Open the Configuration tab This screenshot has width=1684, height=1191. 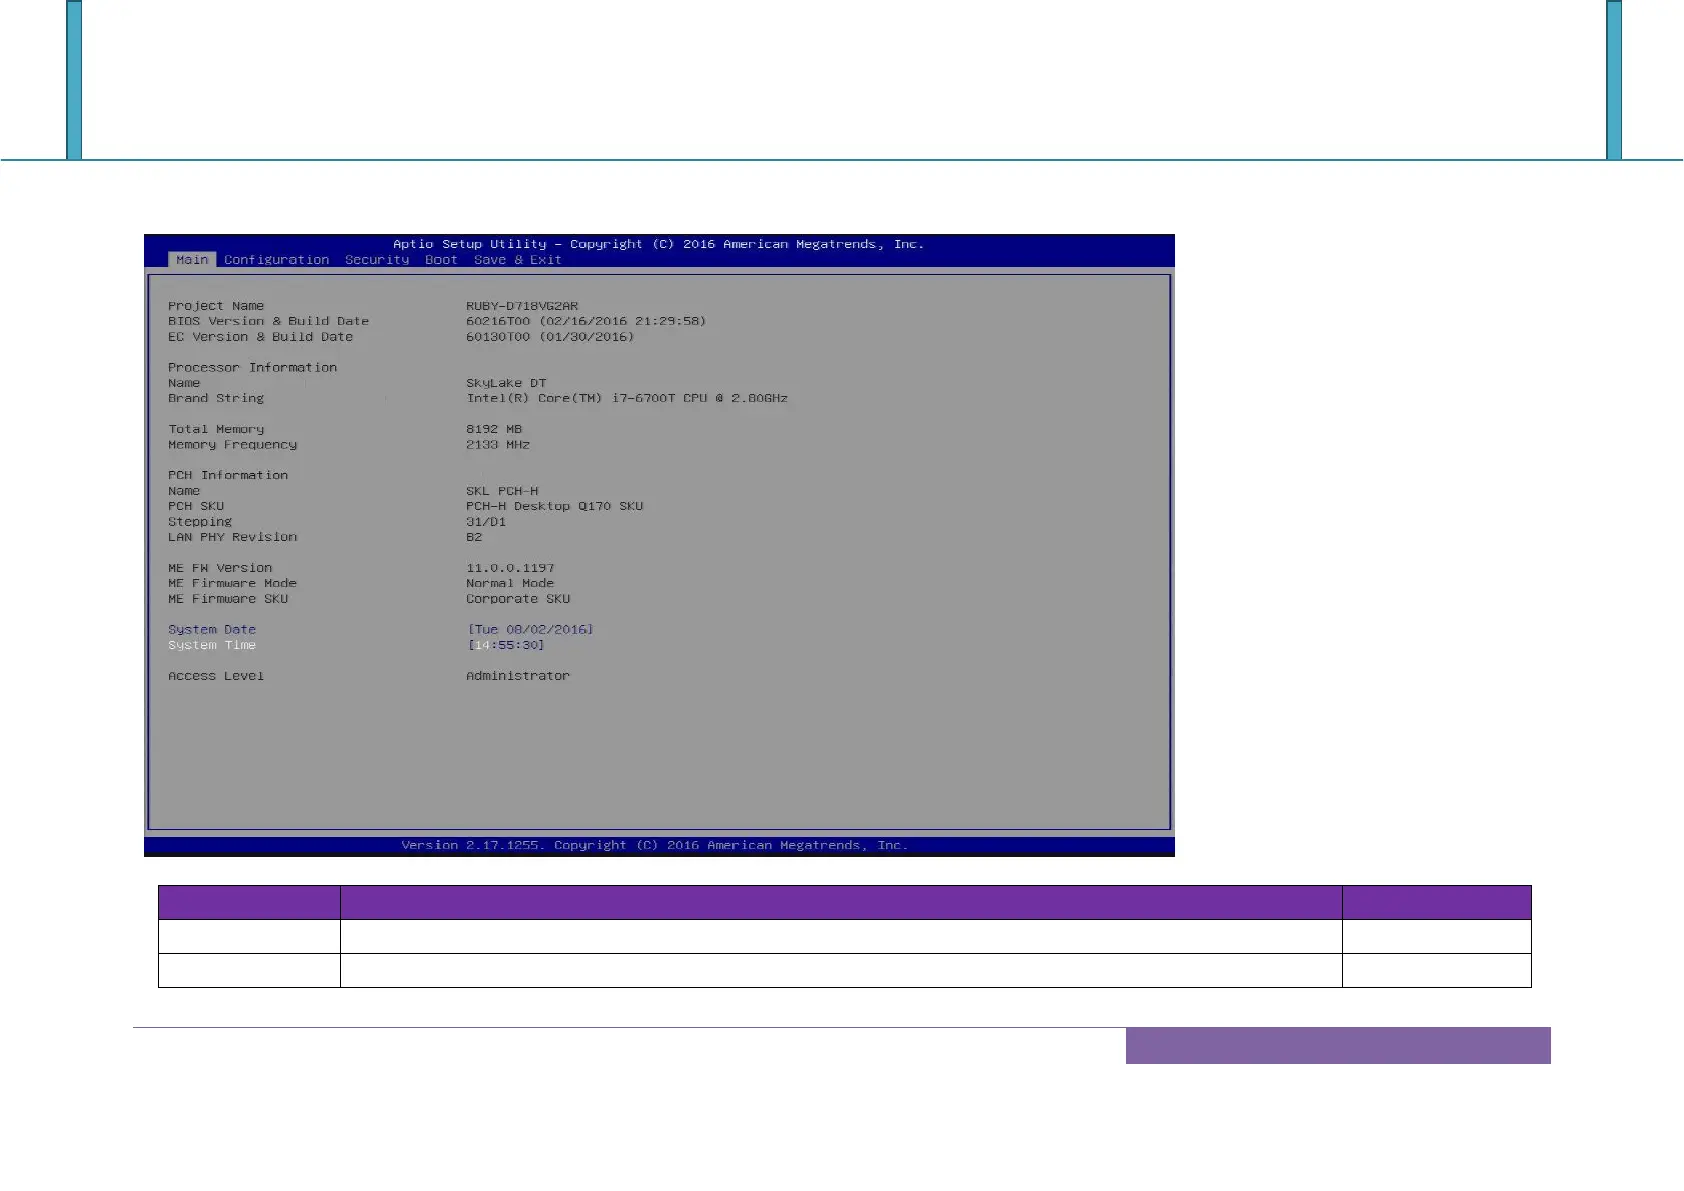[x=276, y=260]
